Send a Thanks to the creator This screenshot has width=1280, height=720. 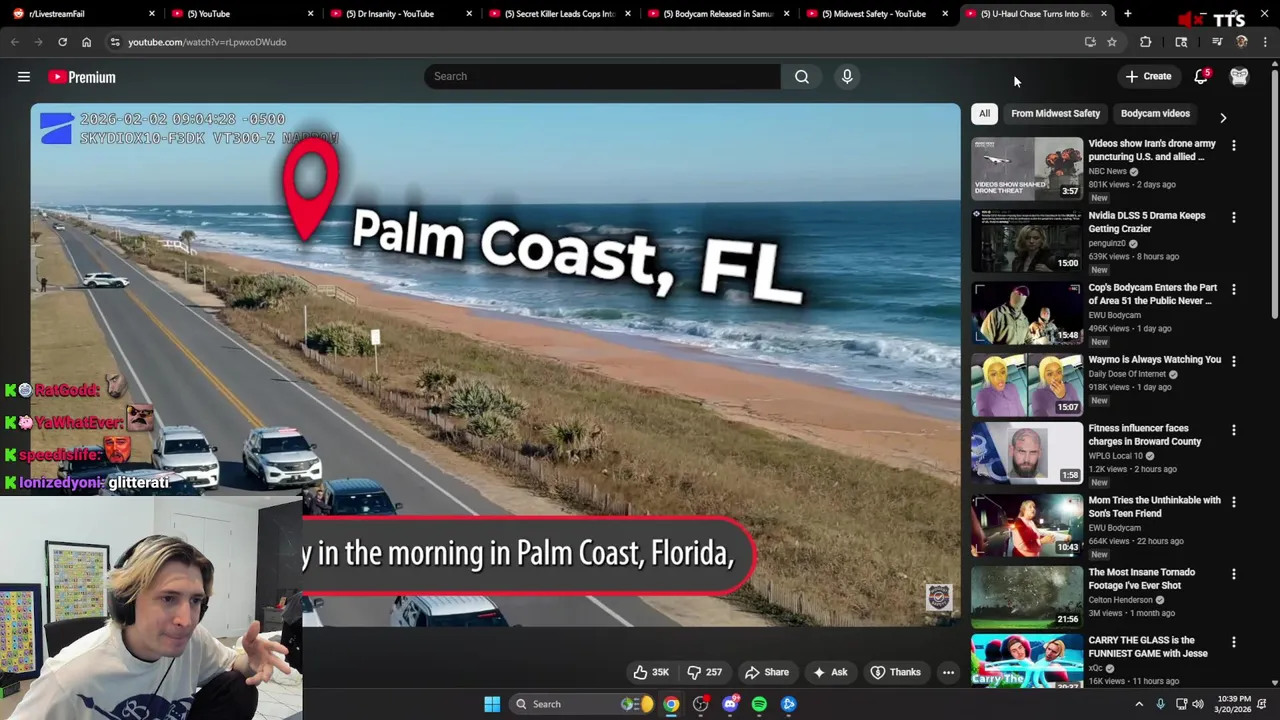tap(896, 672)
